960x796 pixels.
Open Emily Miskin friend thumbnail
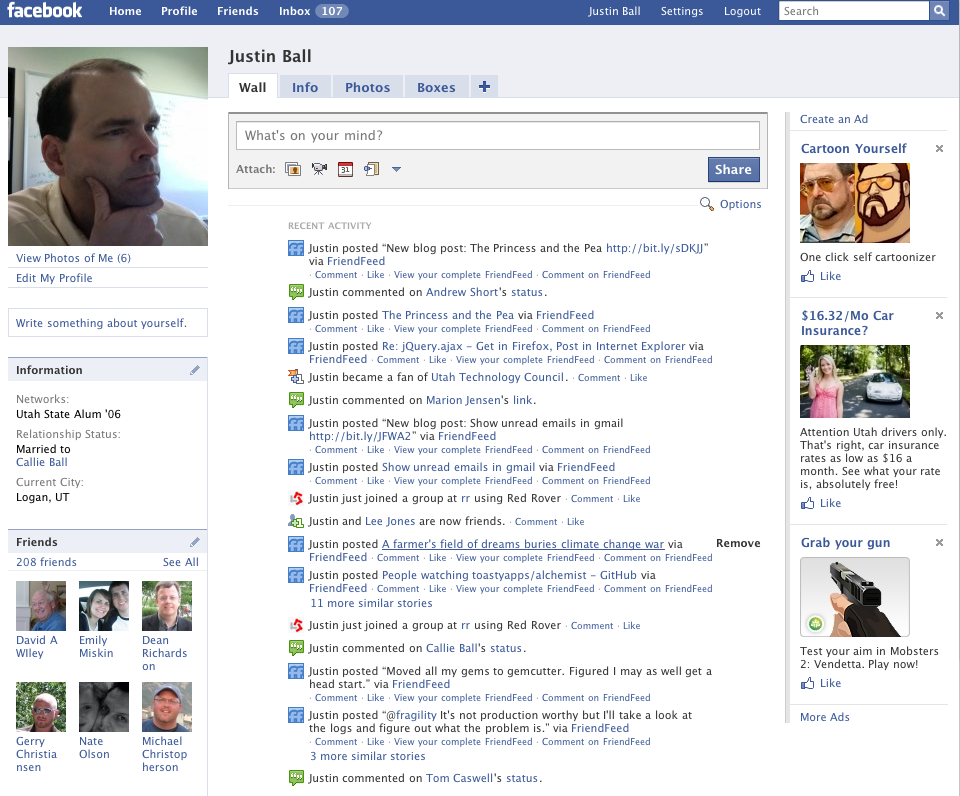(x=104, y=606)
